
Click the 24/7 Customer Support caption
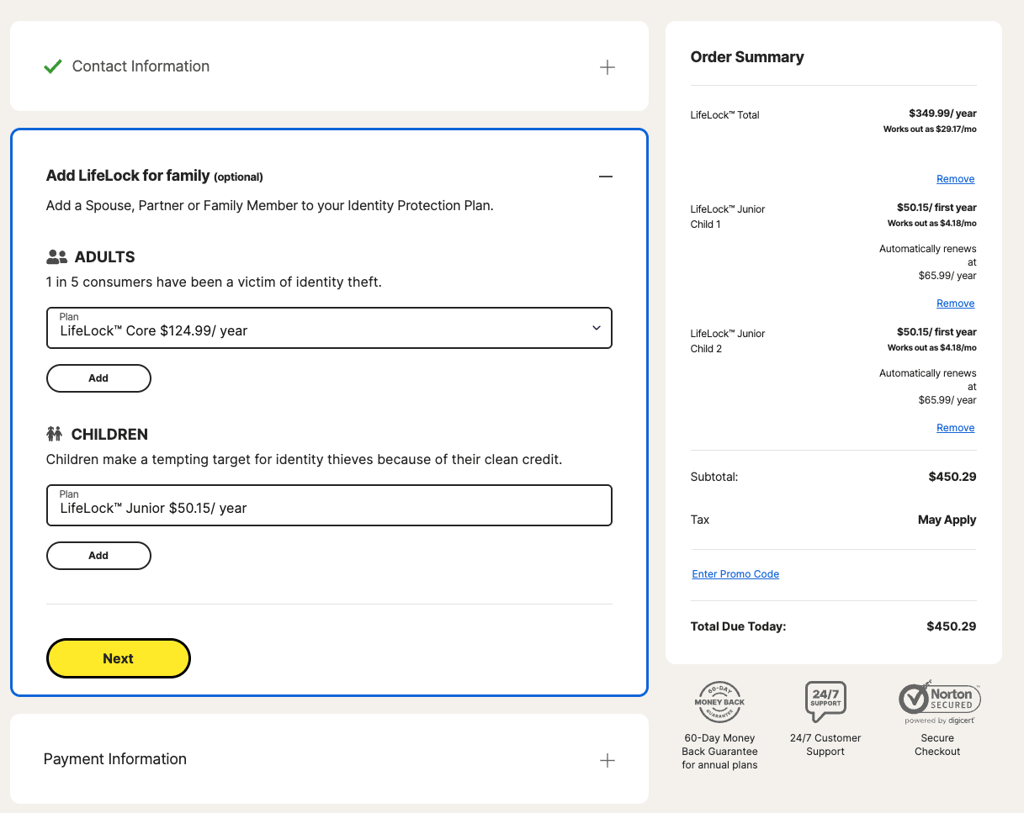[825, 744]
